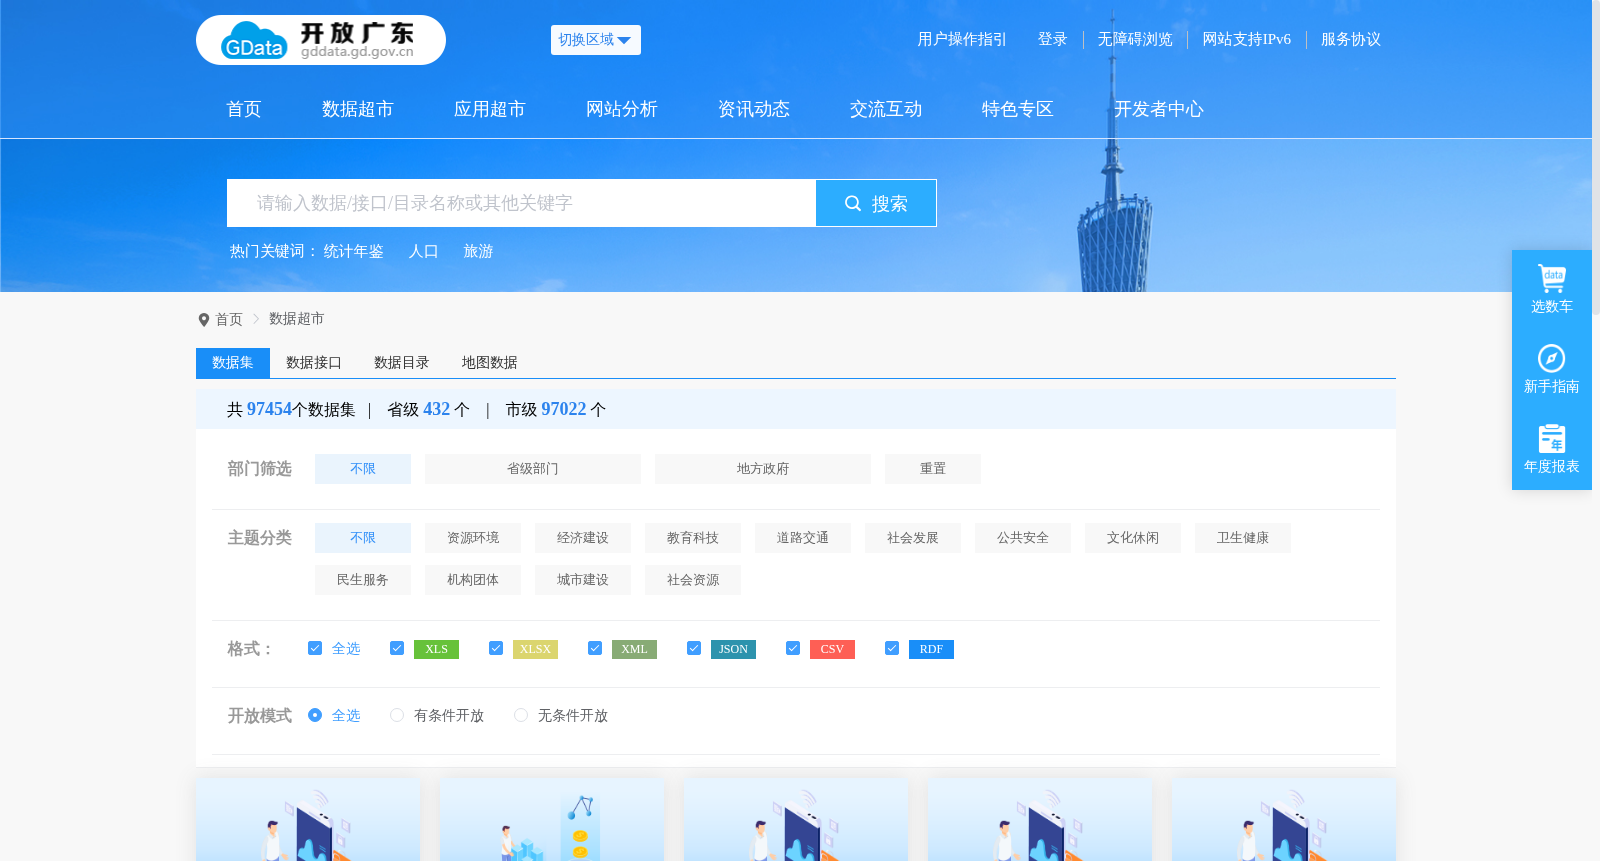Open the 服务协议 link
This screenshot has height=861, width=1600.
click(x=1351, y=39)
